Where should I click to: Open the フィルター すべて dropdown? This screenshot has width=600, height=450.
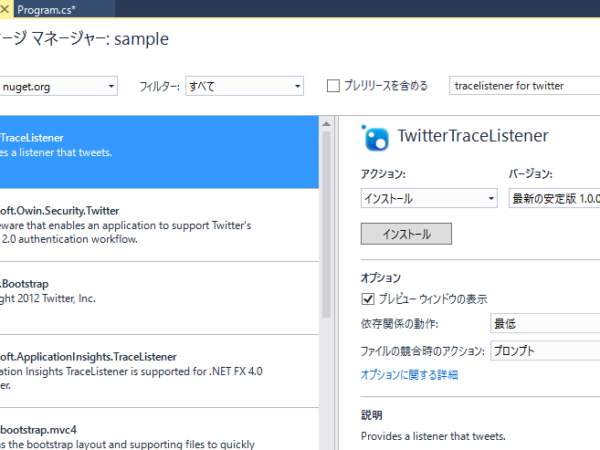[245, 86]
